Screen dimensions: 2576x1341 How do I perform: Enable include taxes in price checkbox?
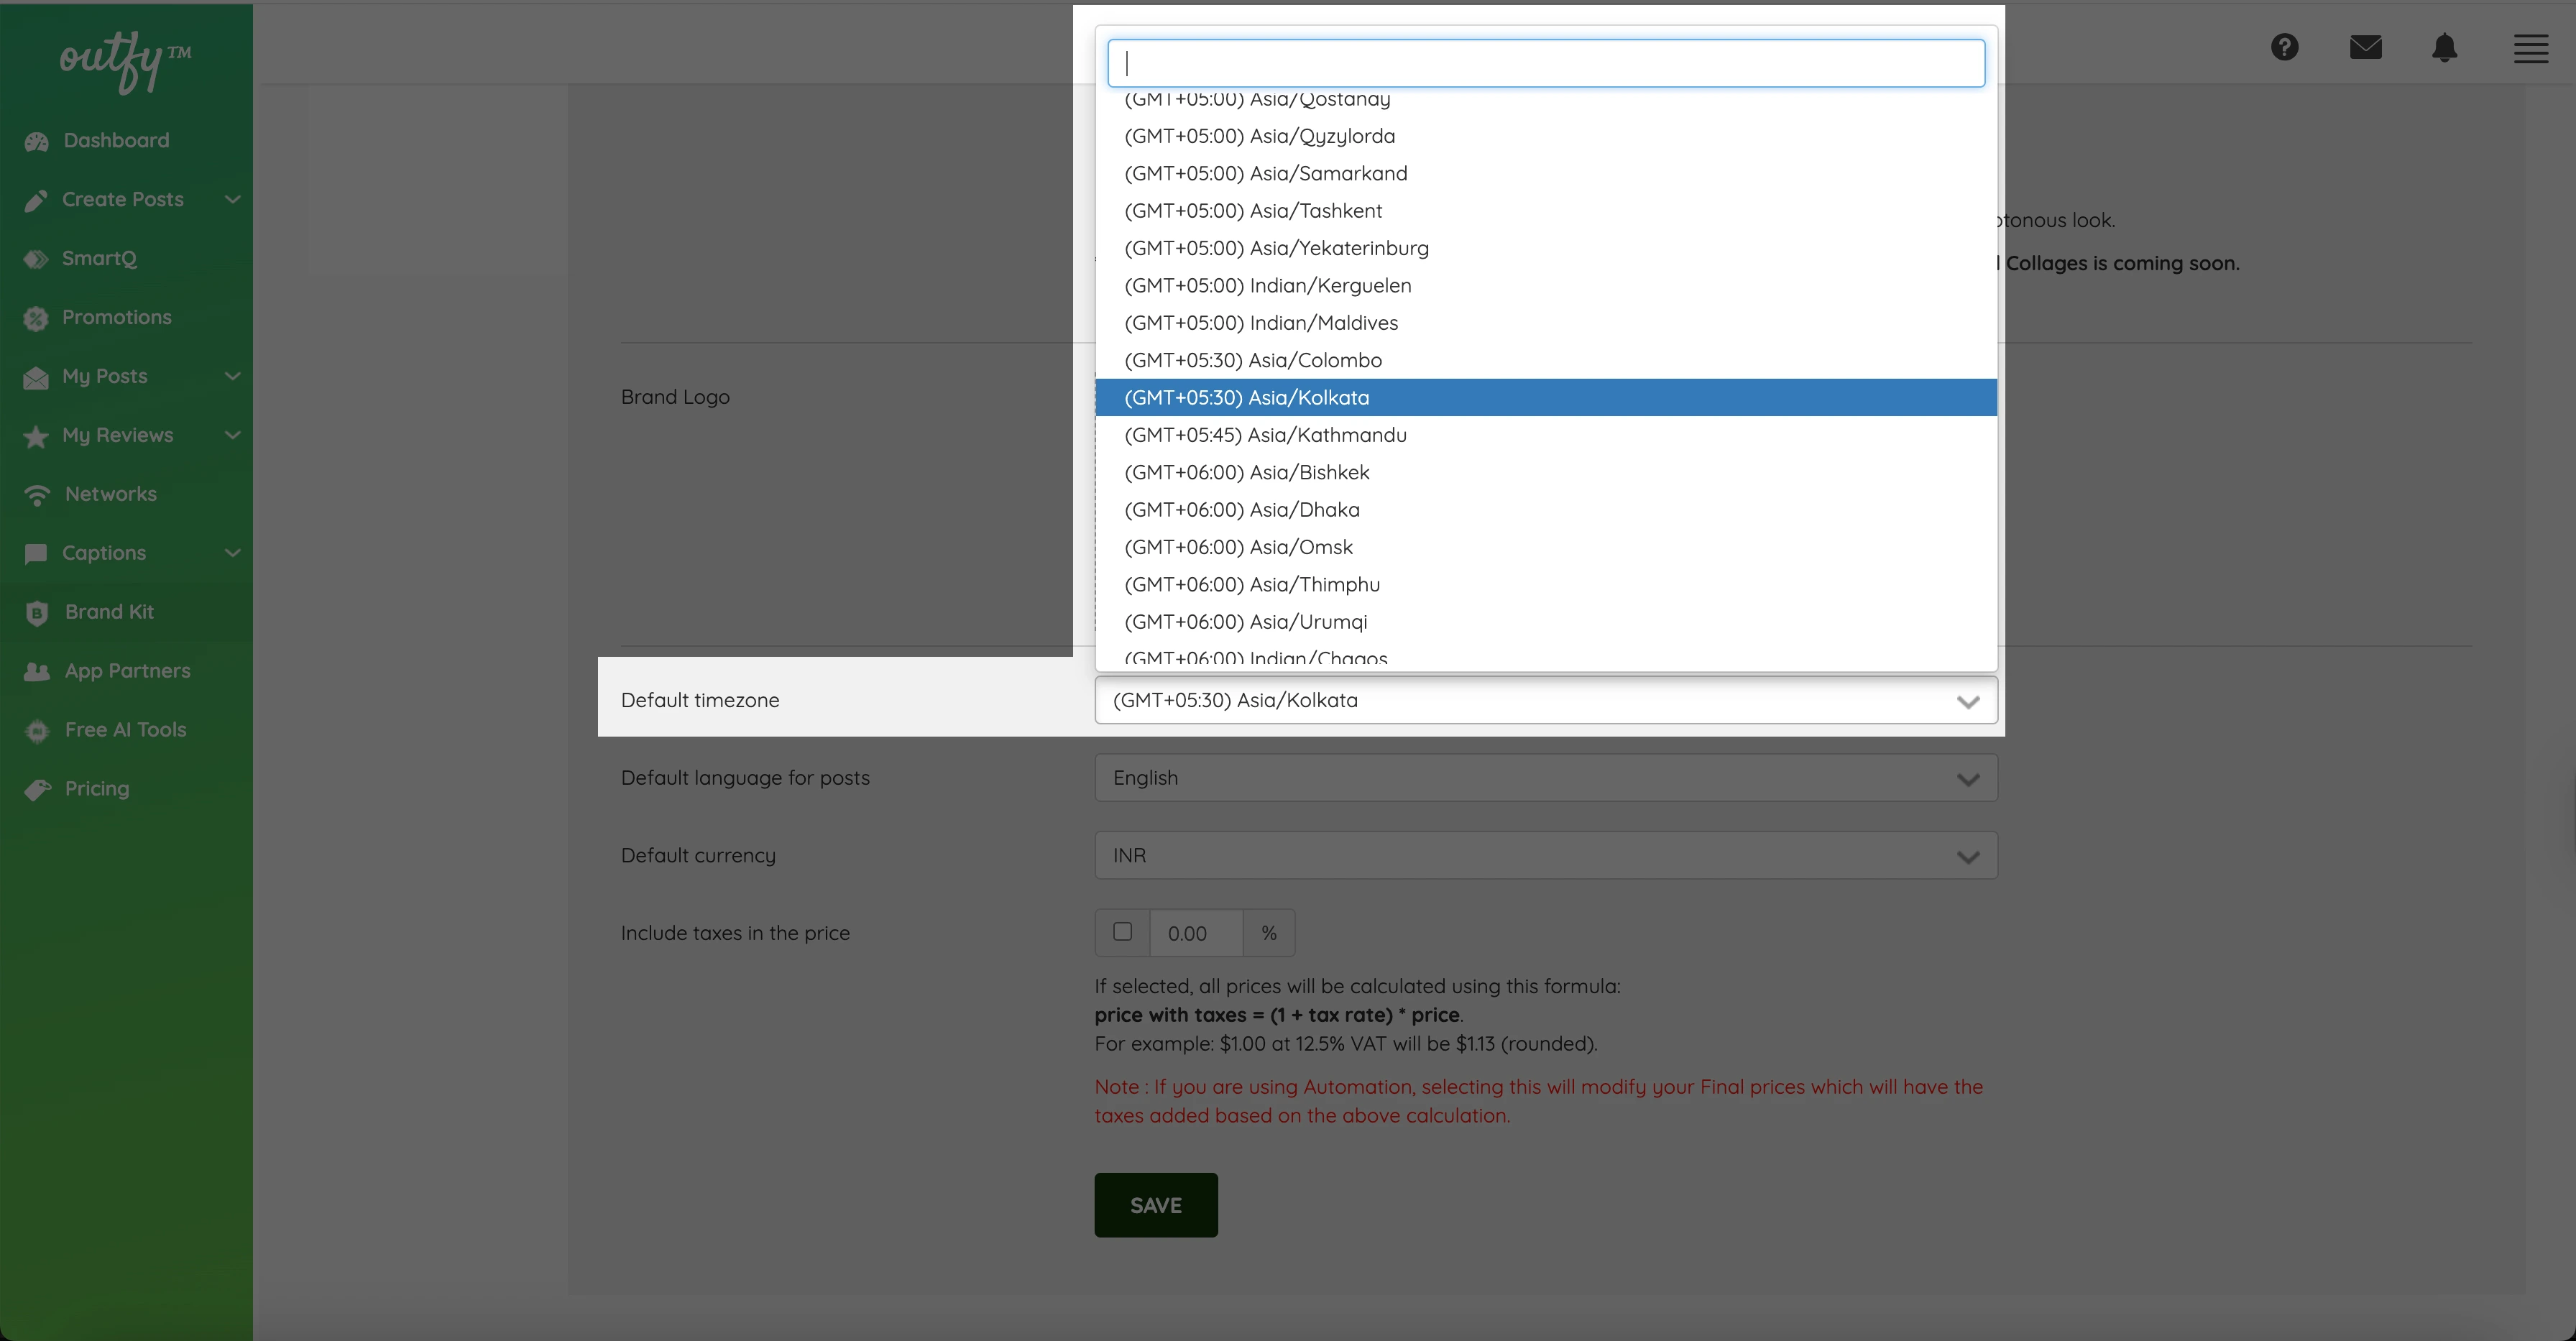(x=1122, y=932)
